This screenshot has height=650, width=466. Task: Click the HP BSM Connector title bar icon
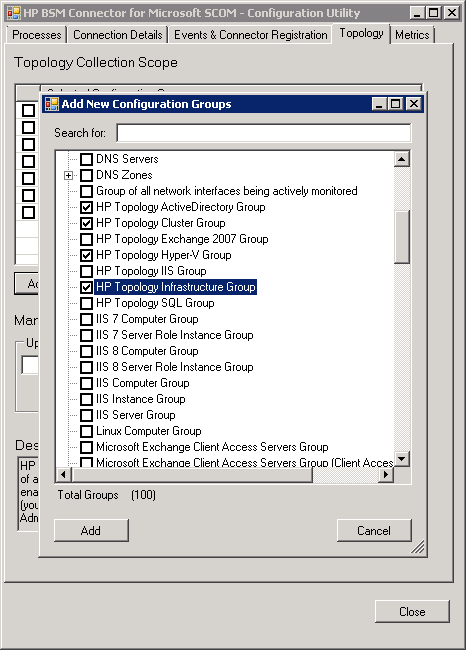(x=13, y=13)
